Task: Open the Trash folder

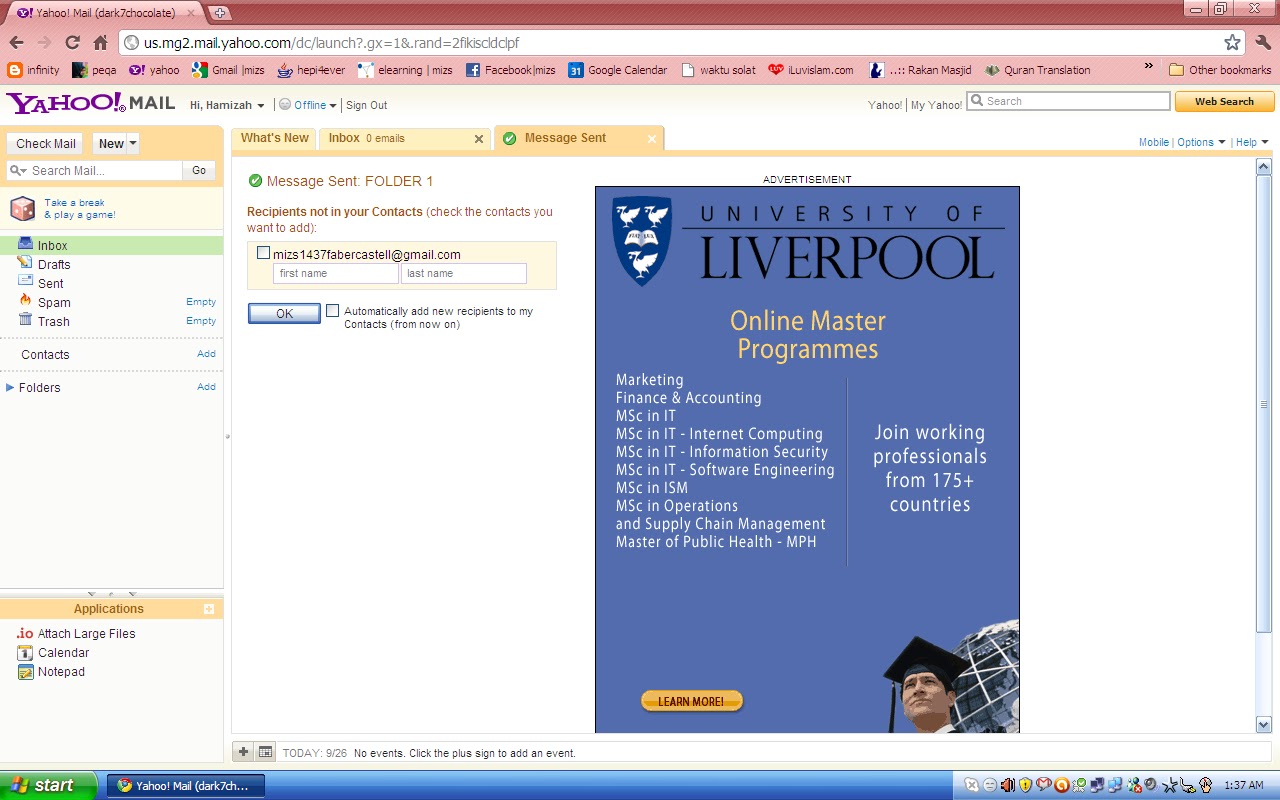Action: (53, 321)
